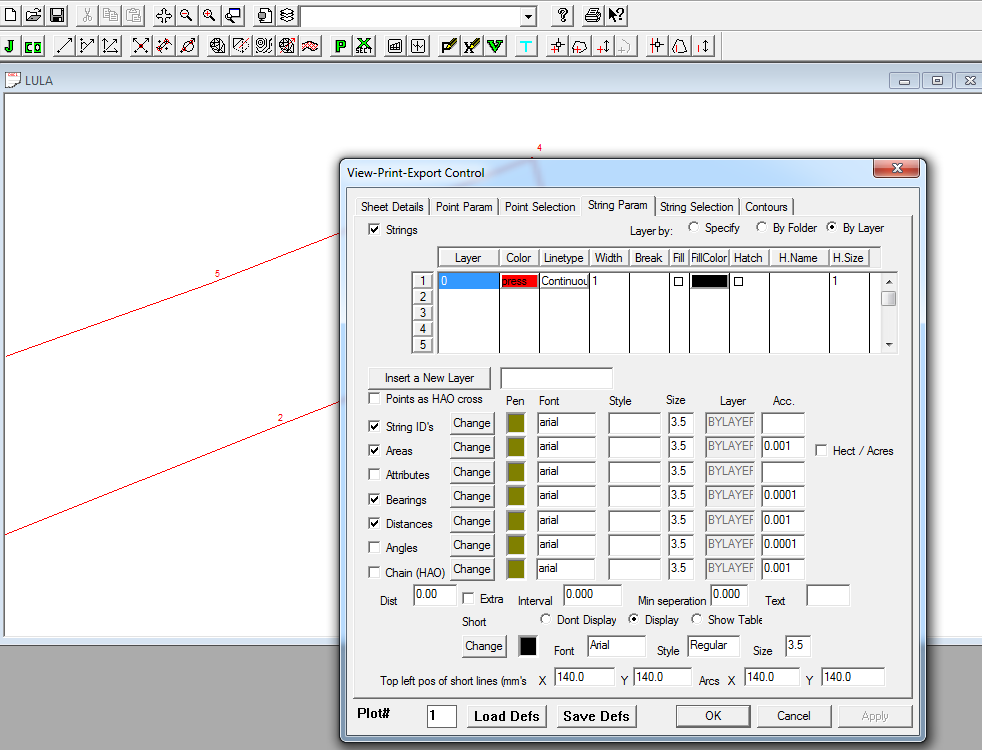Click the green P toolbar icon
Viewport: 982px width, 750px height.
tap(340, 45)
